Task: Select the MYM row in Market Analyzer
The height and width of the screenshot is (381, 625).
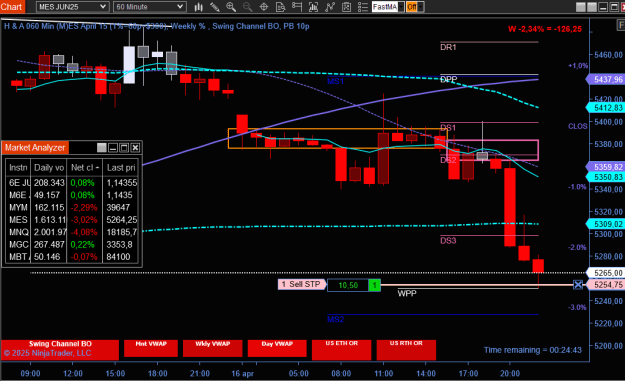Action: point(72,207)
